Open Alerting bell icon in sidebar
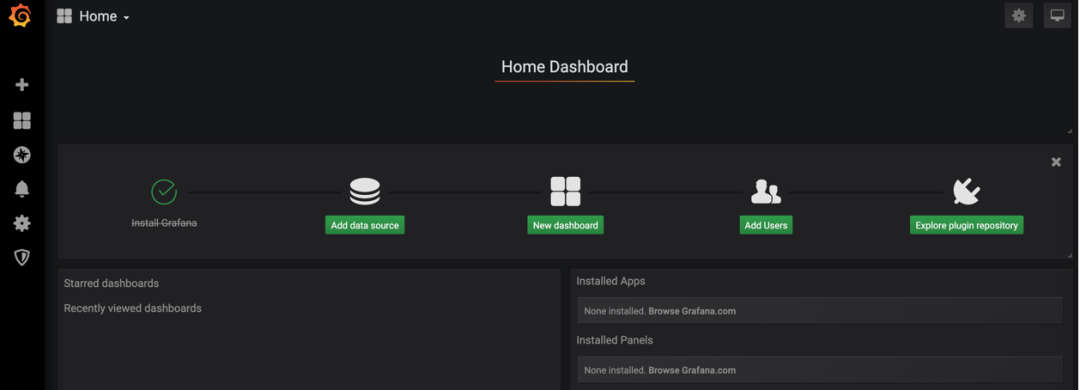 click(22, 189)
